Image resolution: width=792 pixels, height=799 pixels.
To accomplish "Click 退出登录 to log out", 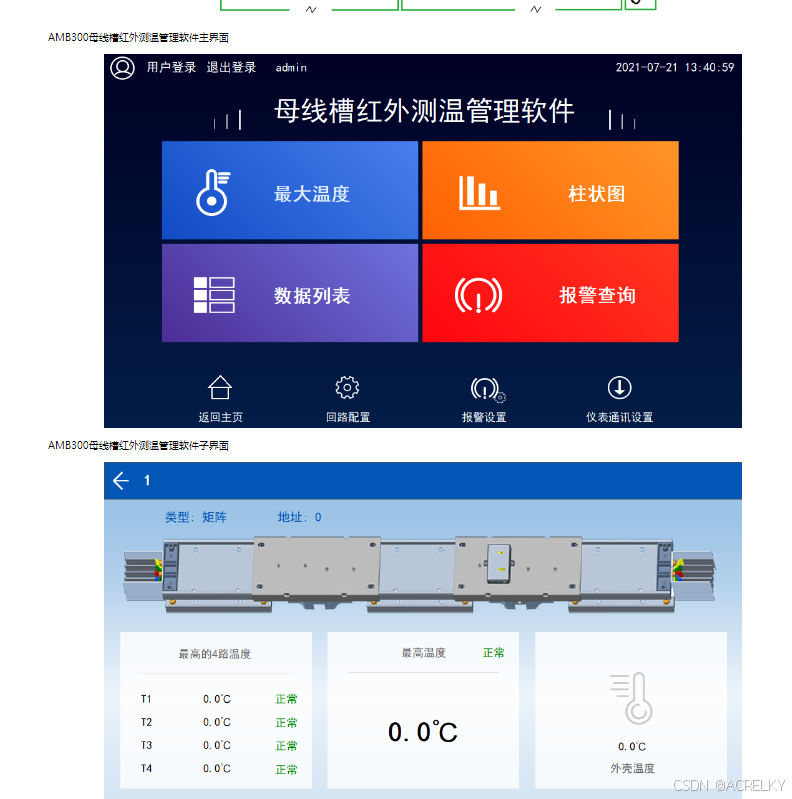I will [x=231, y=67].
